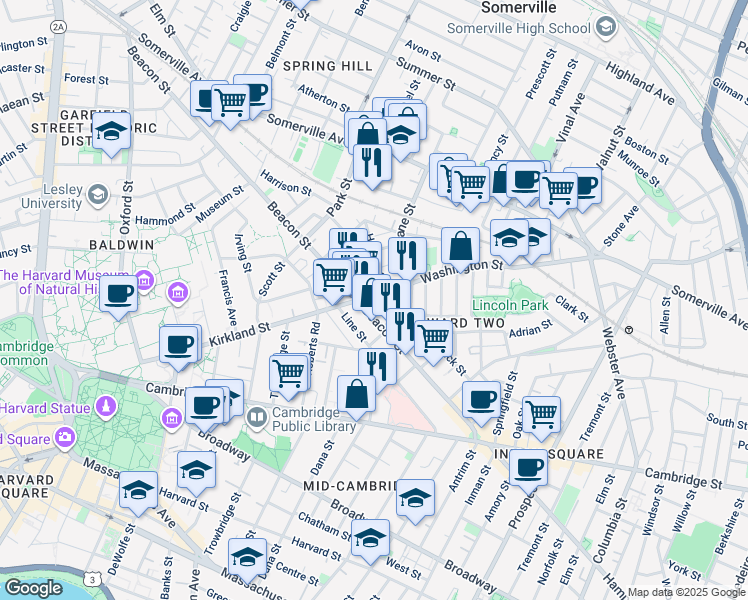This screenshot has height=600, width=748.
Task: Select coffee cup marker beside Harvard Museum
Action: click(x=119, y=294)
